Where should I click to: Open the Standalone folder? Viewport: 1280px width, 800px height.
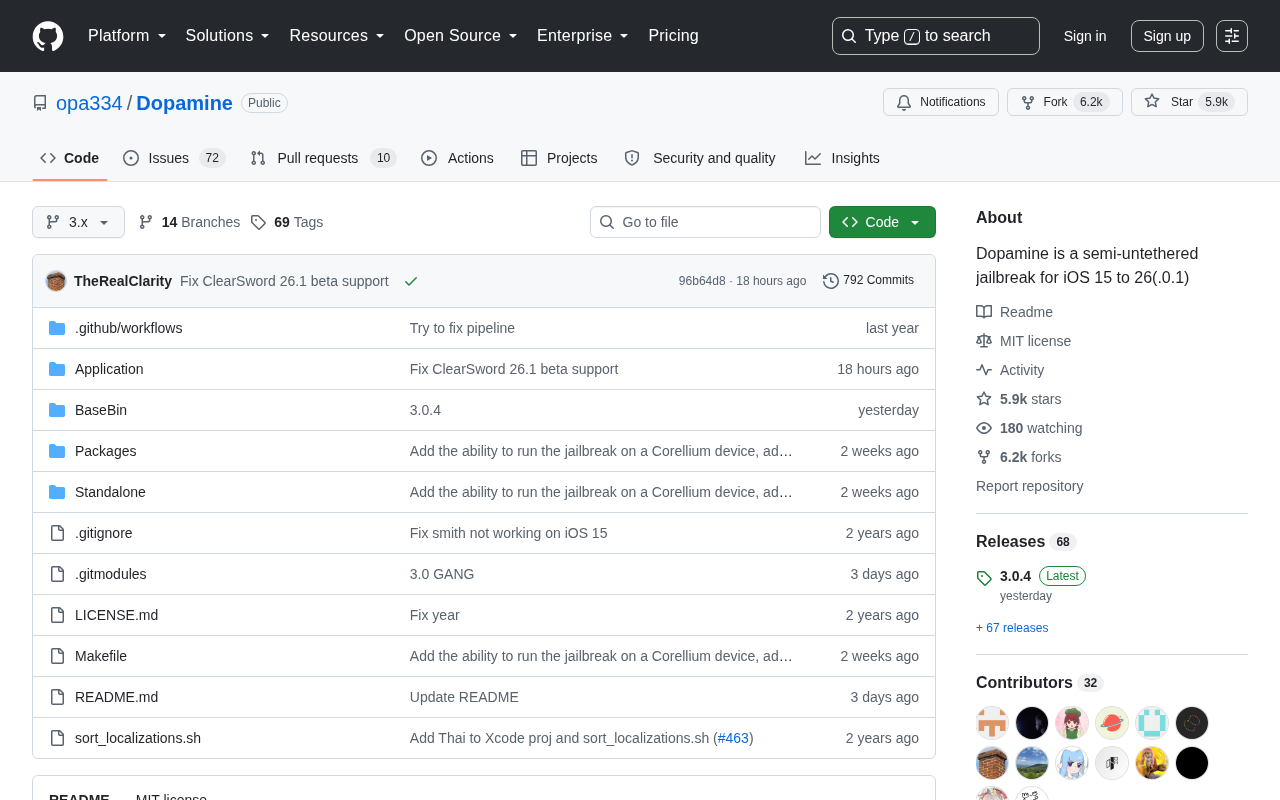(x=110, y=492)
